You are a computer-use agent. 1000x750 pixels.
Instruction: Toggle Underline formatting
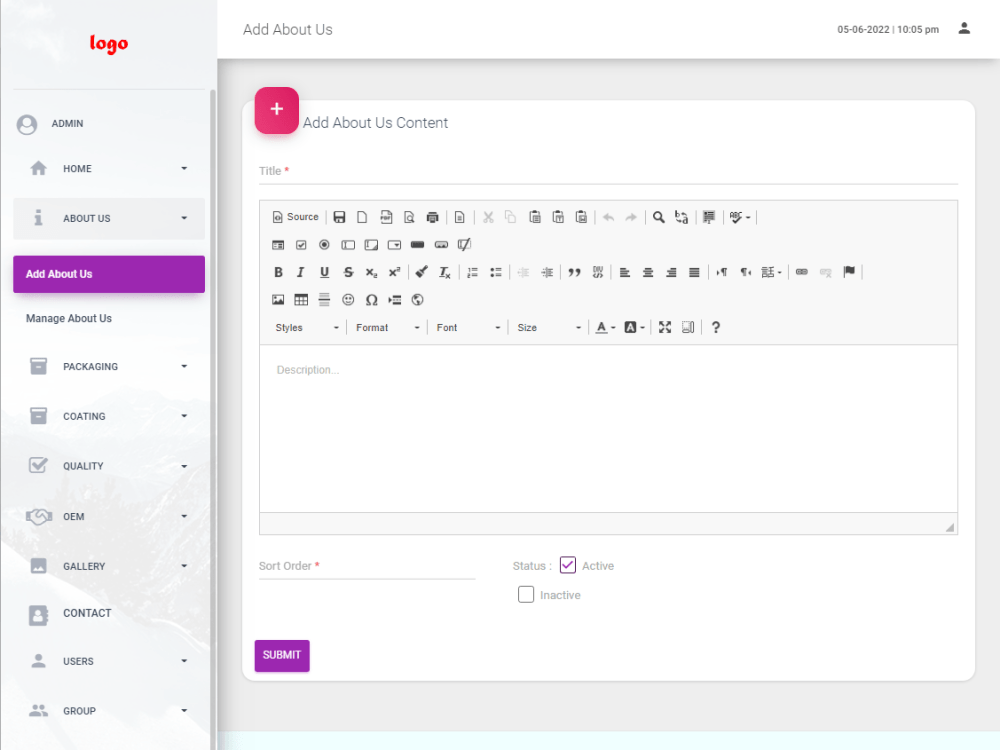(325, 272)
